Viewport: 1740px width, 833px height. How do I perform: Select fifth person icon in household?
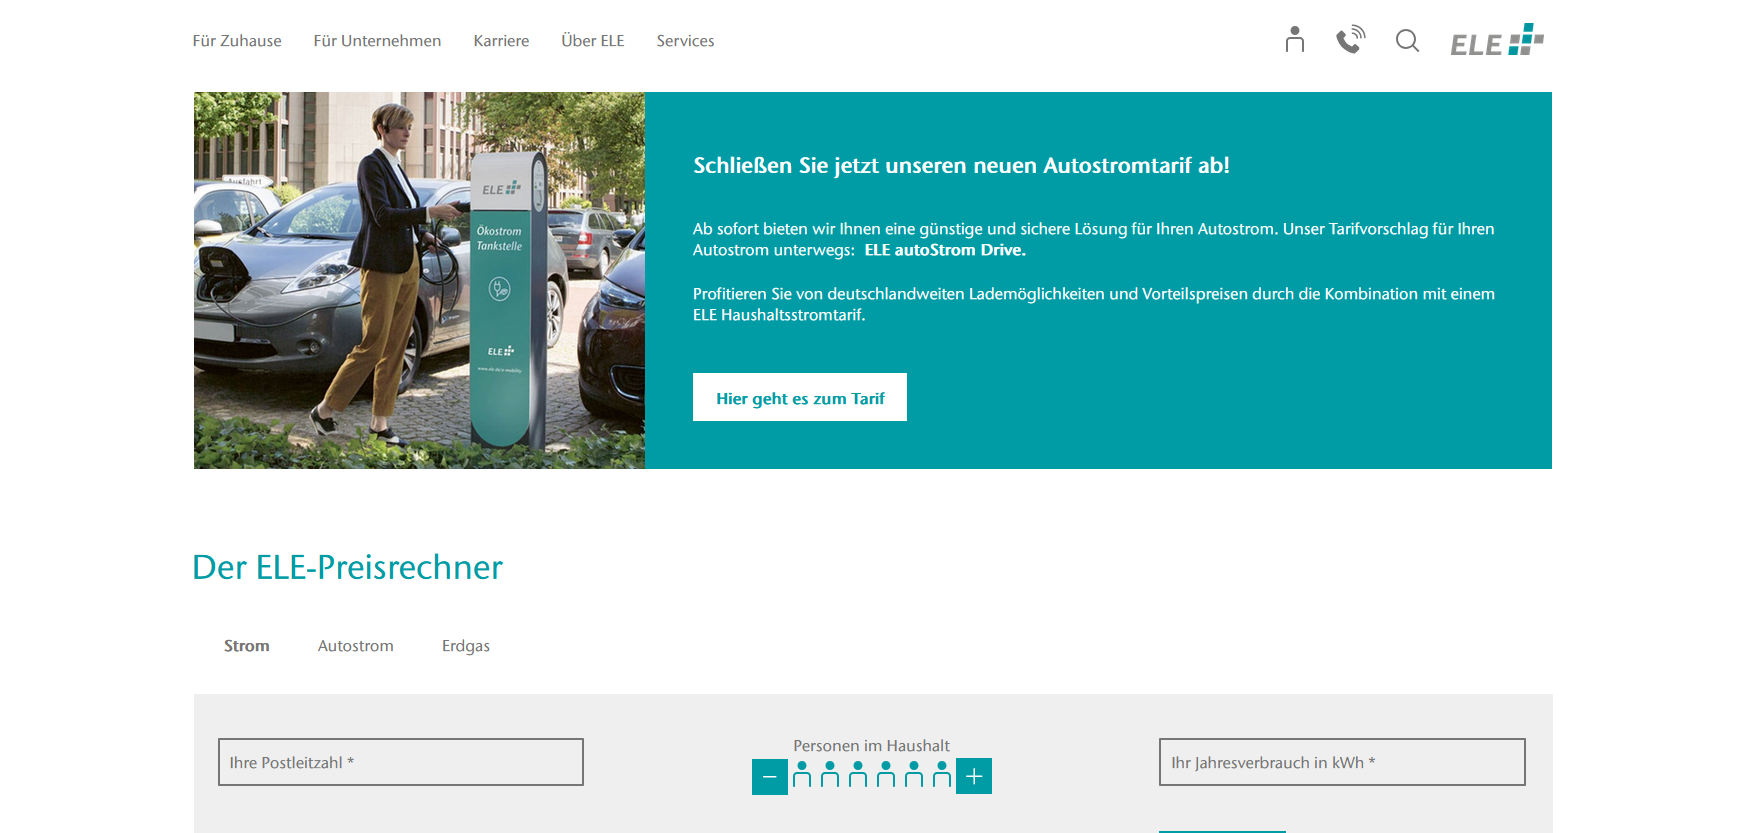click(914, 775)
